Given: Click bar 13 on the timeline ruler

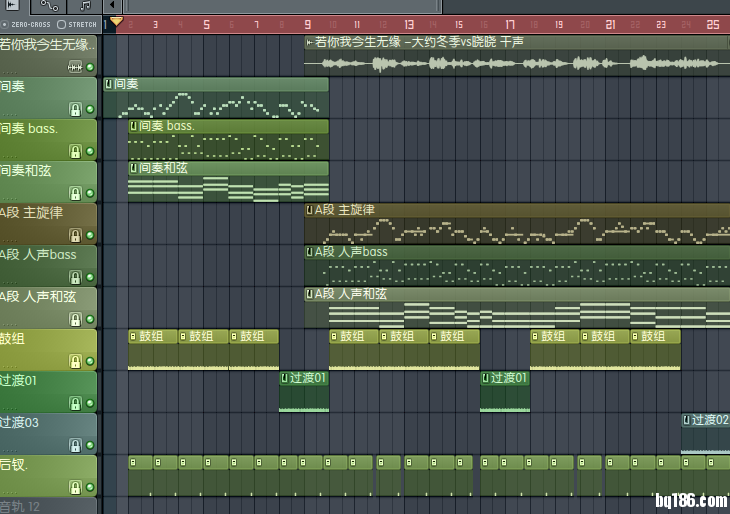Looking at the screenshot, I should point(410,24).
